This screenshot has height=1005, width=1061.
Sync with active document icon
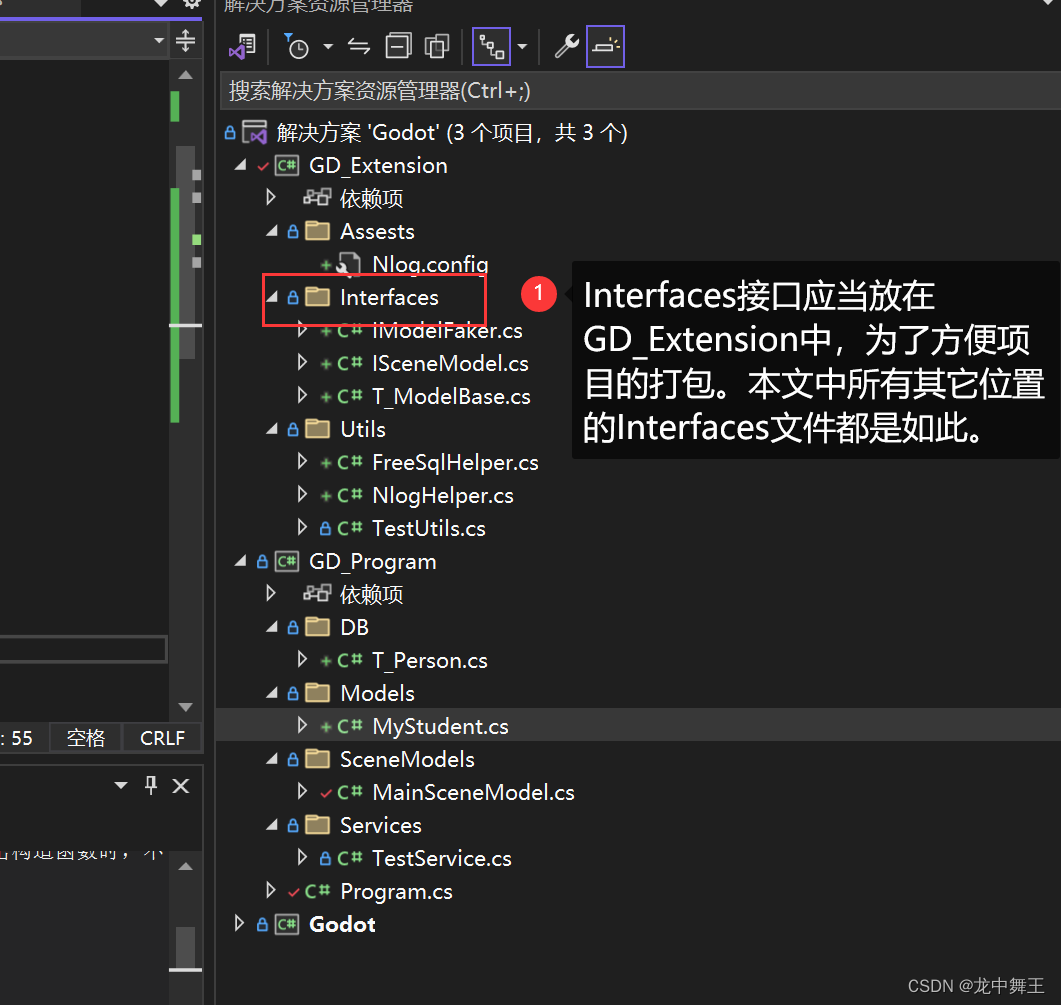coord(359,47)
